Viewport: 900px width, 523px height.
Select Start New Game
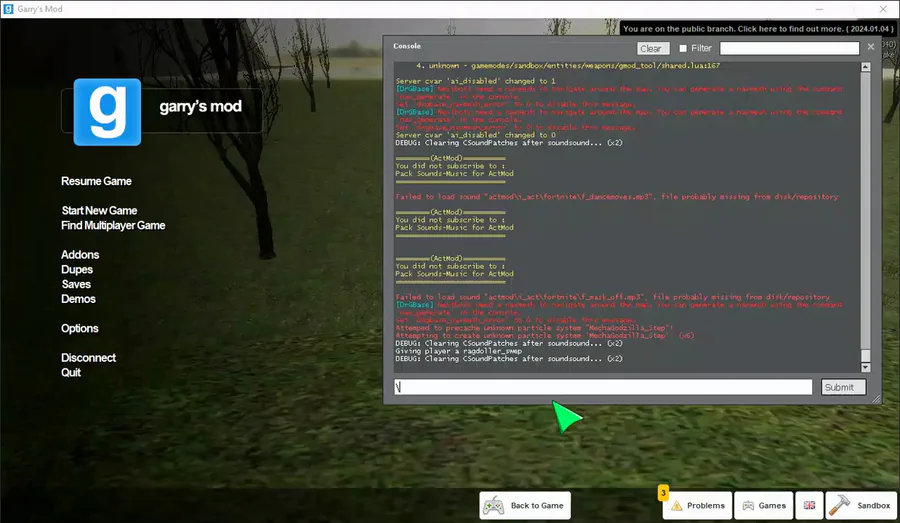(99, 211)
